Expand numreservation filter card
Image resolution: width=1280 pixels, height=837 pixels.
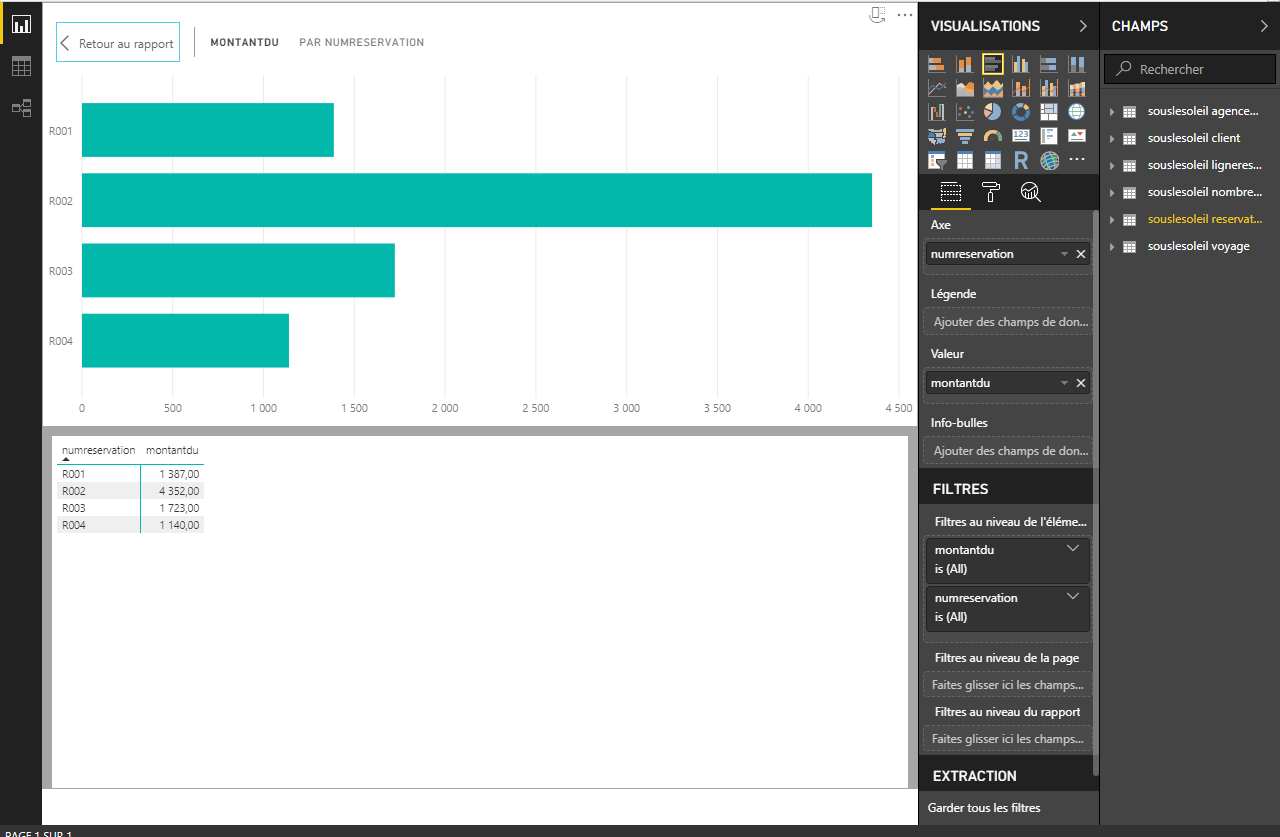[x=1073, y=597]
